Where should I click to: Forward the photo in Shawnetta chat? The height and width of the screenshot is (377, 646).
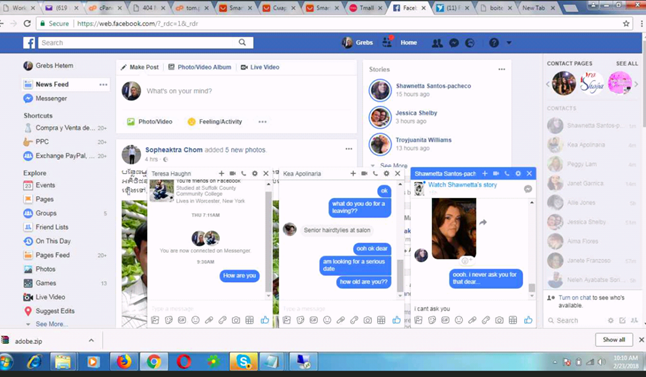[483, 222]
